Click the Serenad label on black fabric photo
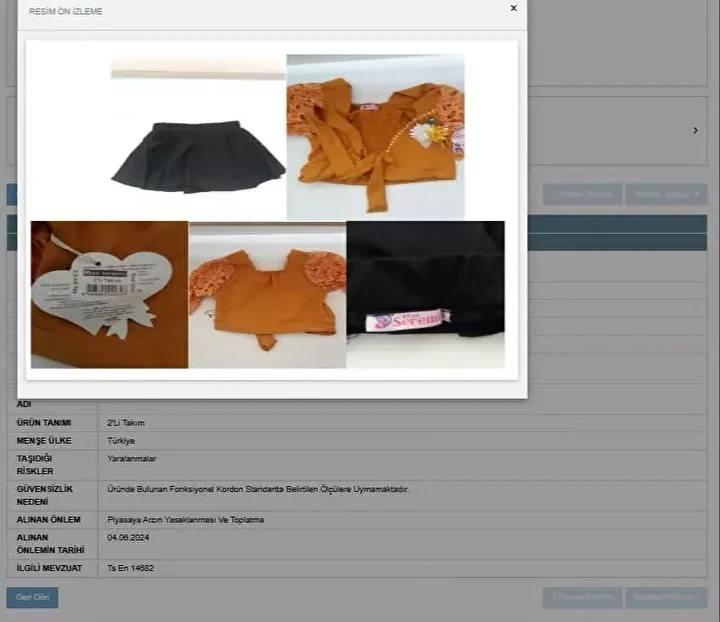This screenshot has width=720, height=622. tap(425, 294)
